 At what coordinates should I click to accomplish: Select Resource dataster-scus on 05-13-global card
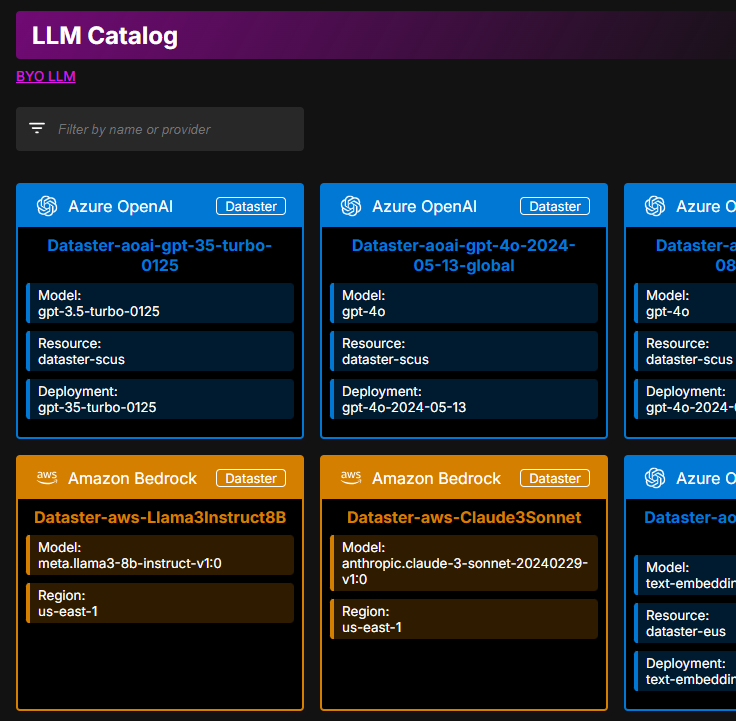464,351
